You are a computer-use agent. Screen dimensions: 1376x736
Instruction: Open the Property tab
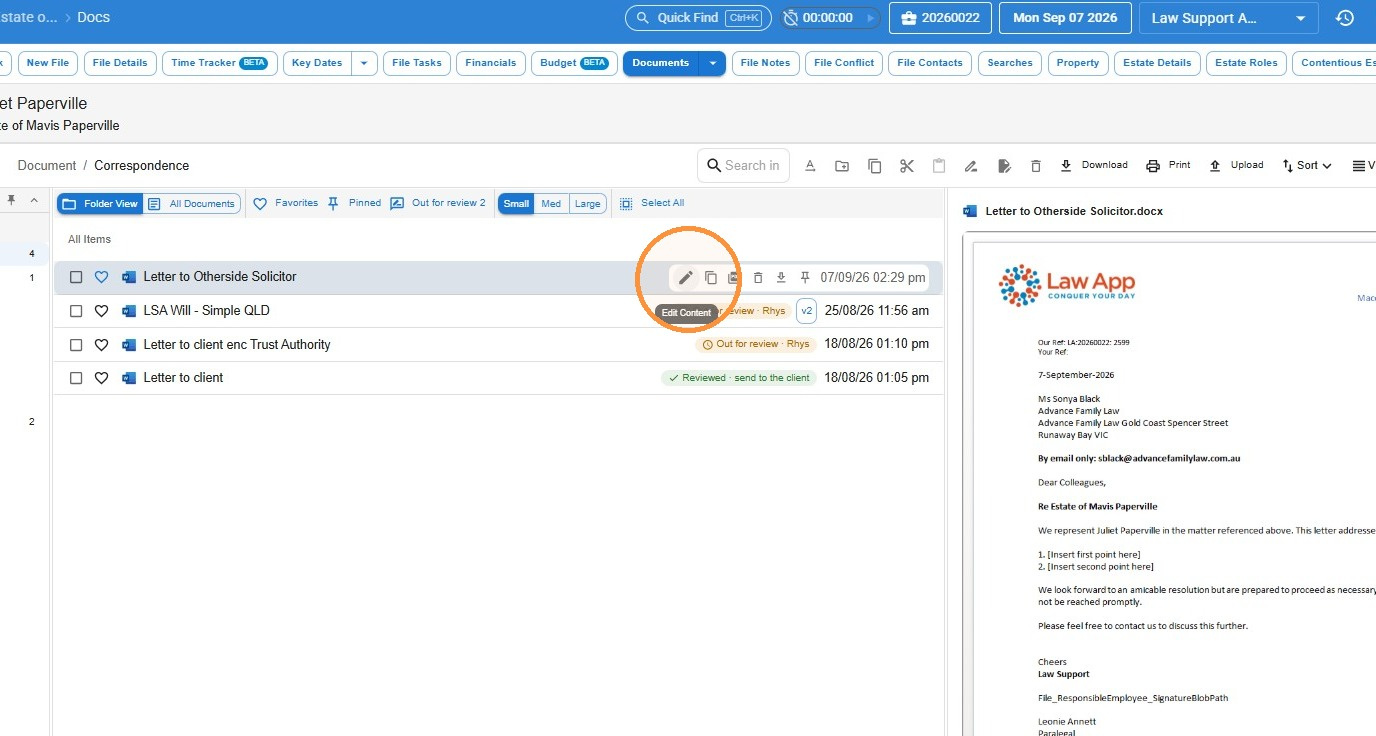tap(1078, 63)
